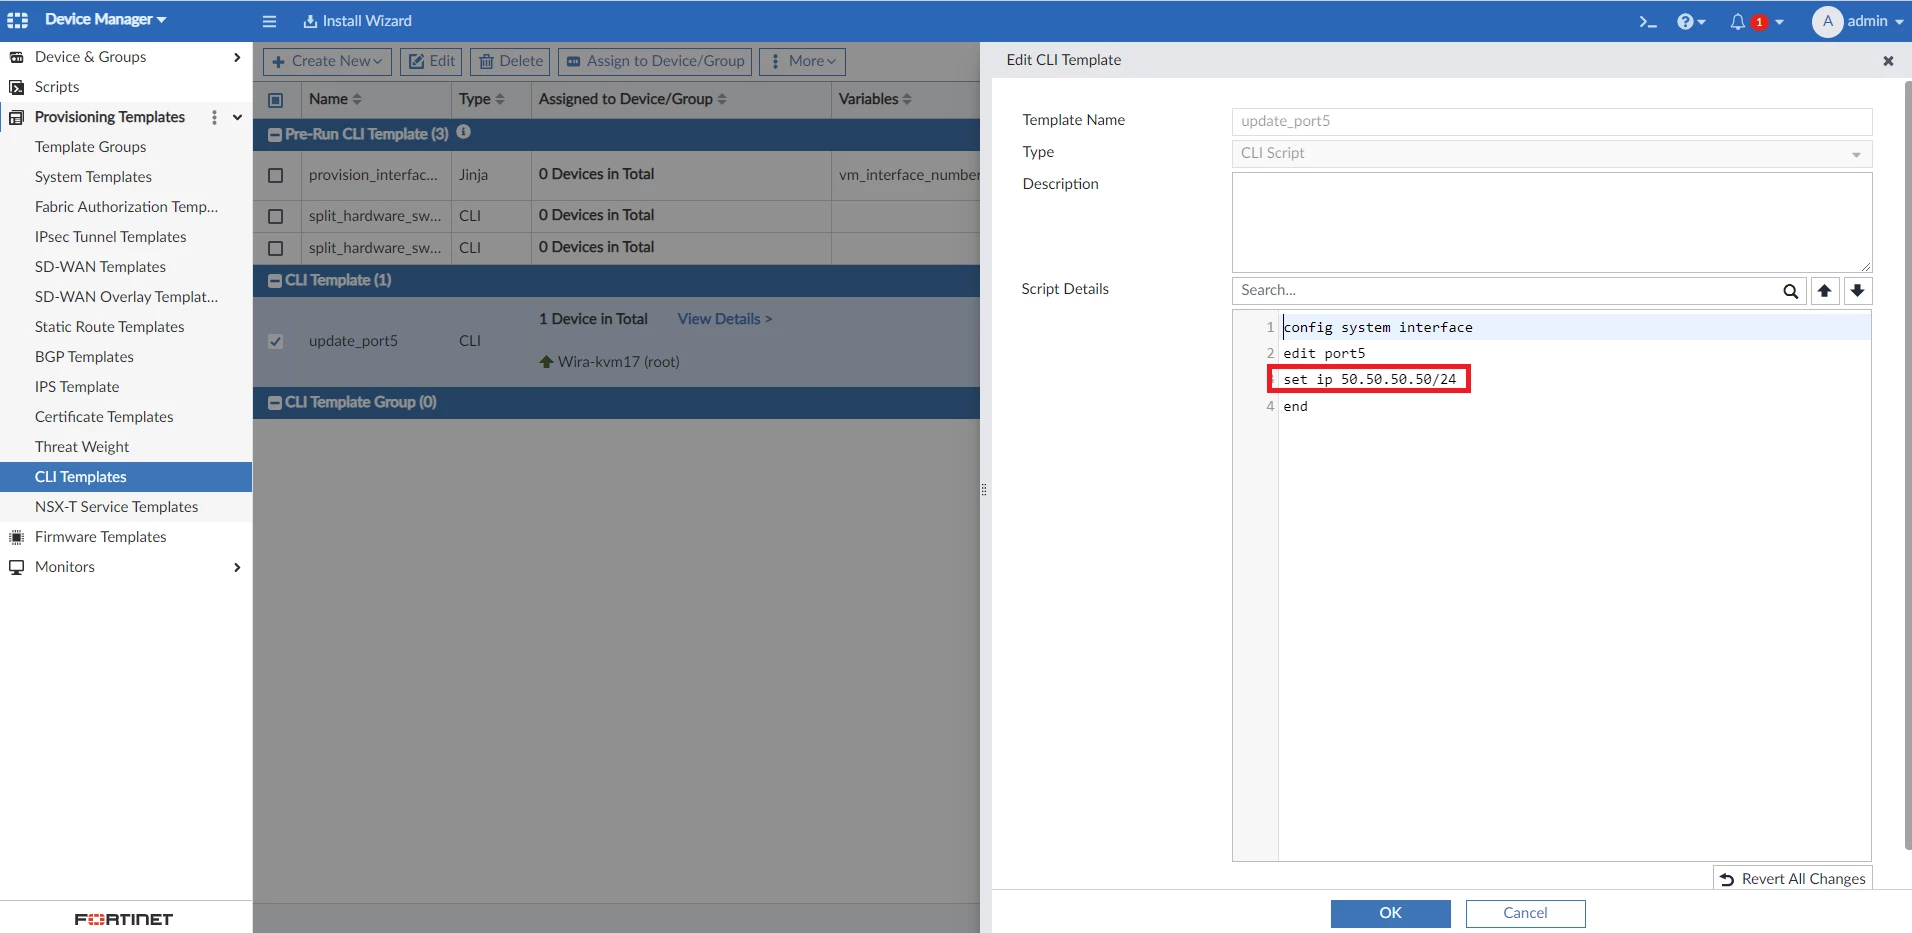Open Provisioning Templates three-dot options

[214, 117]
